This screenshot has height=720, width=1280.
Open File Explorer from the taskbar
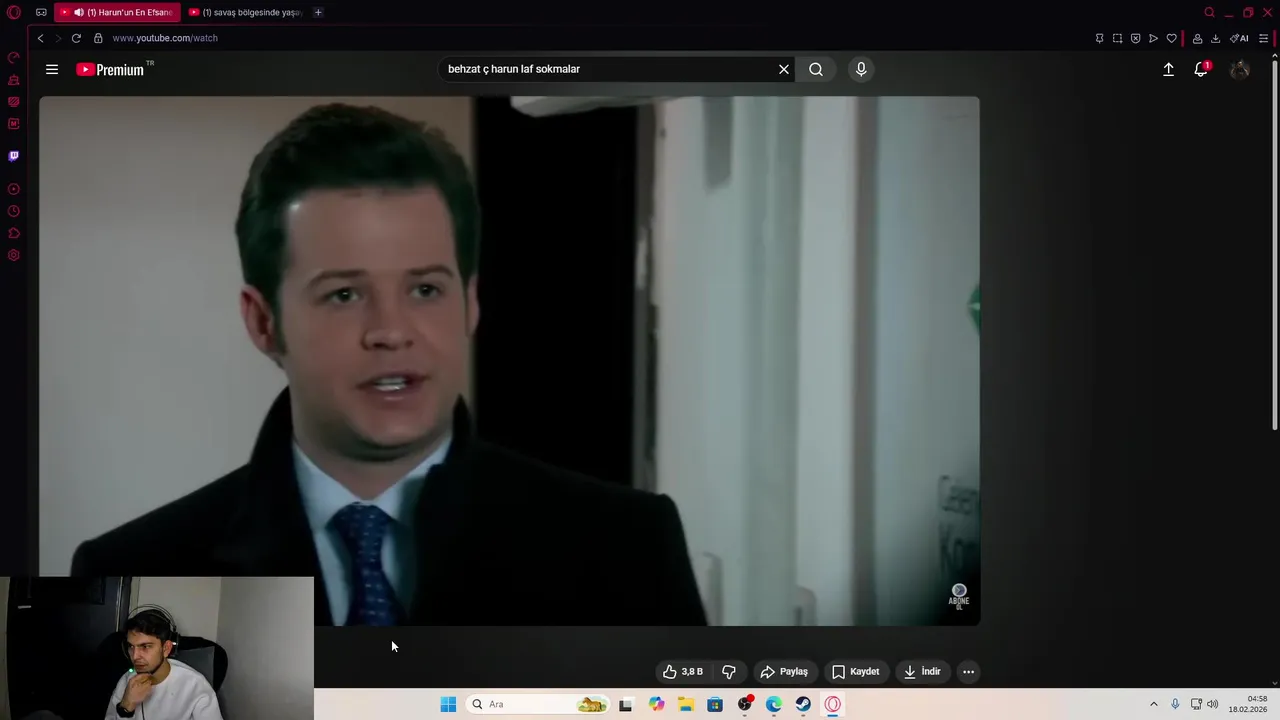pyautogui.click(x=686, y=704)
